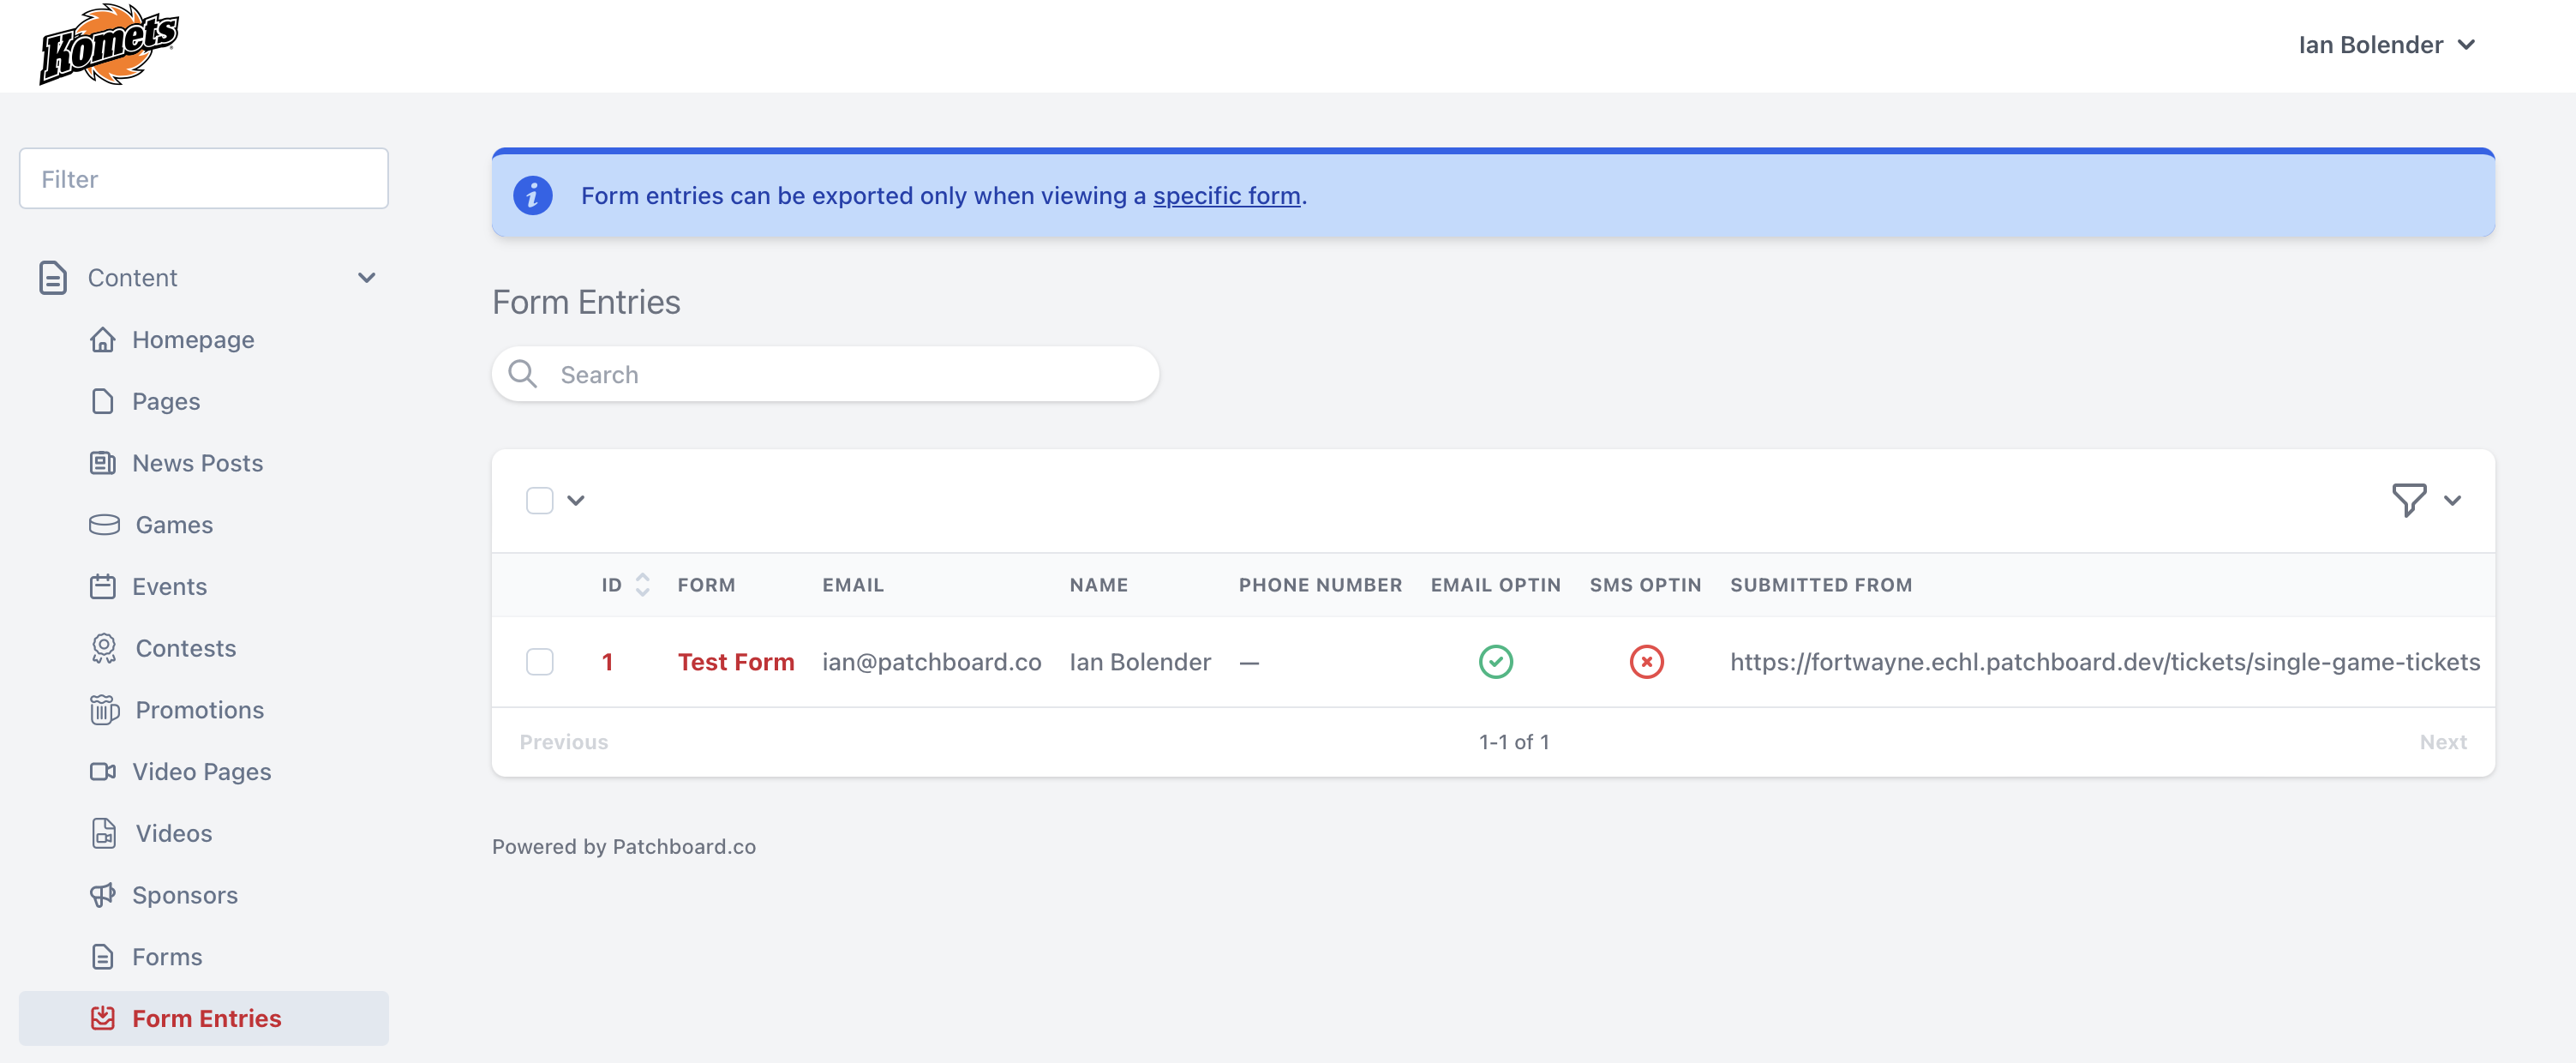
Task: Open Sponsors in the sidebar
Action: coord(185,895)
